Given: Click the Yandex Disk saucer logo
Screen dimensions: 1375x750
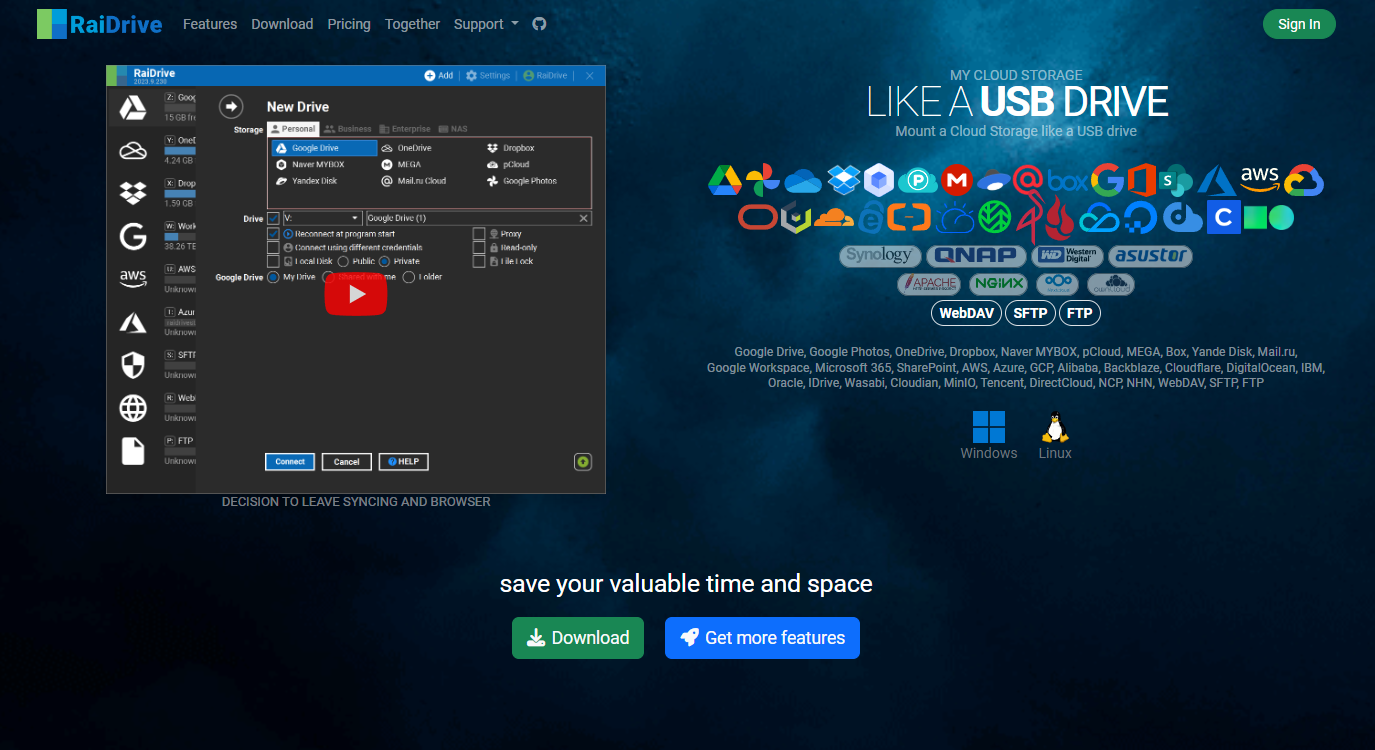Looking at the screenshot, I should click(x=993, y=180).
